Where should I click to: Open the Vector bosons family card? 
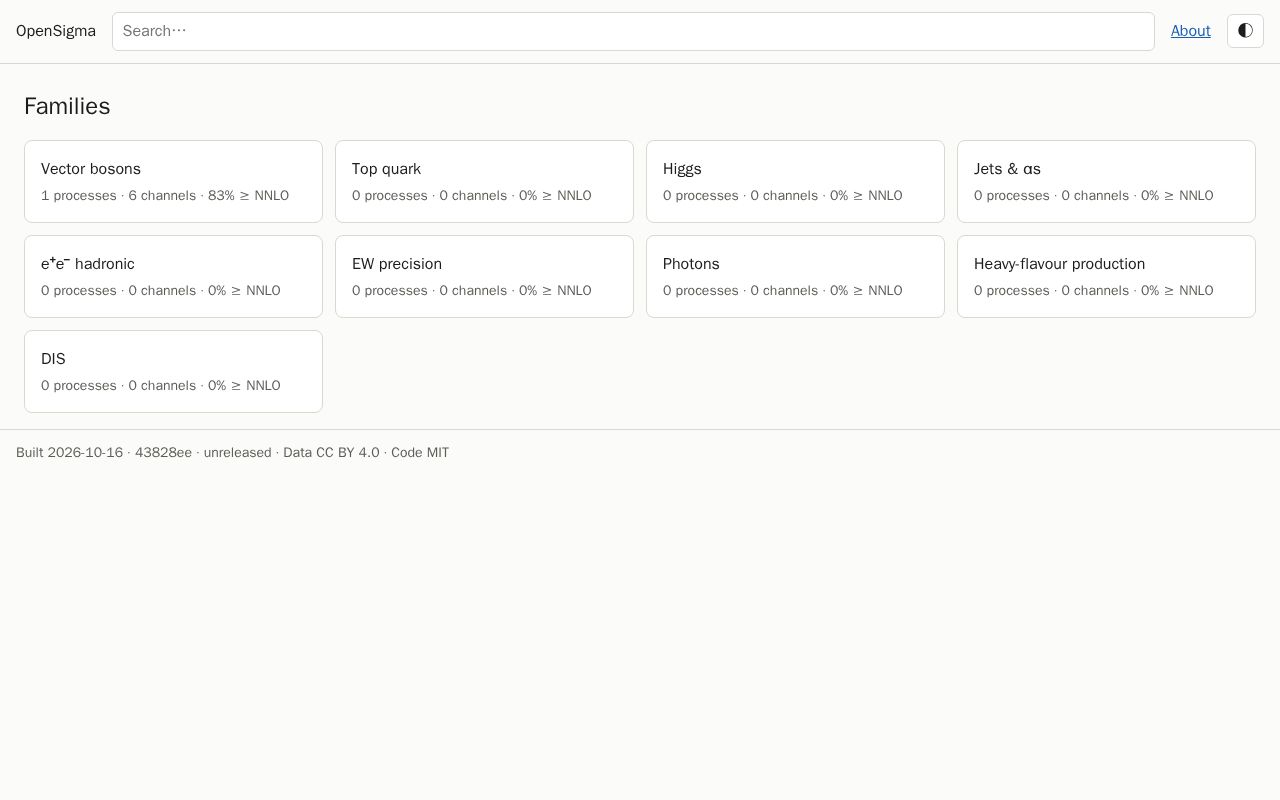click(x=173, y=181)
